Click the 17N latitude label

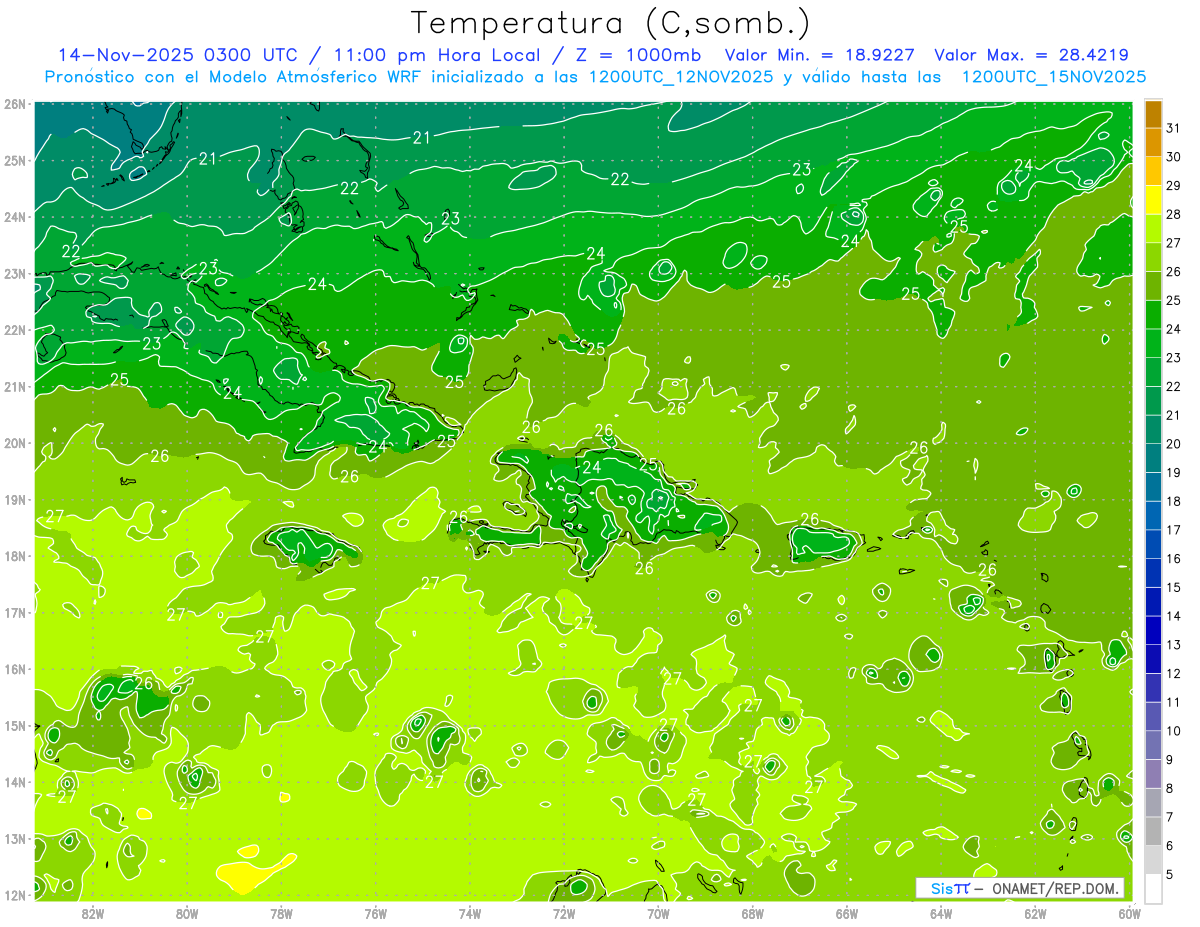14,613
